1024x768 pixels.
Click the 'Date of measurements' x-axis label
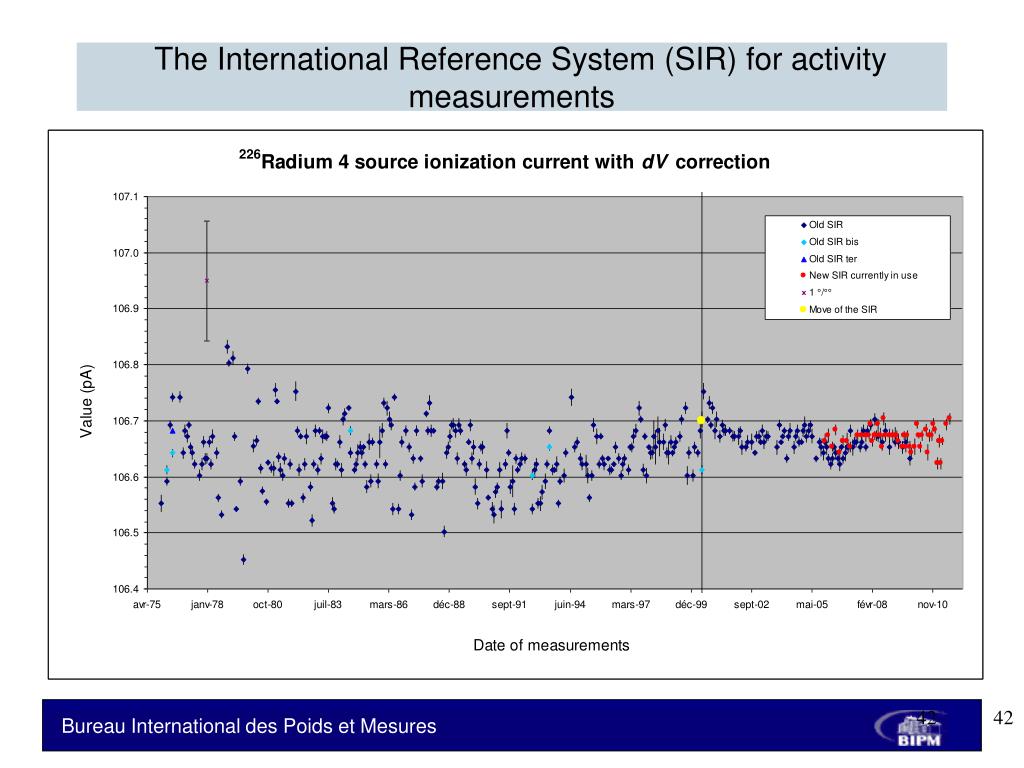(x=551, y=645)
